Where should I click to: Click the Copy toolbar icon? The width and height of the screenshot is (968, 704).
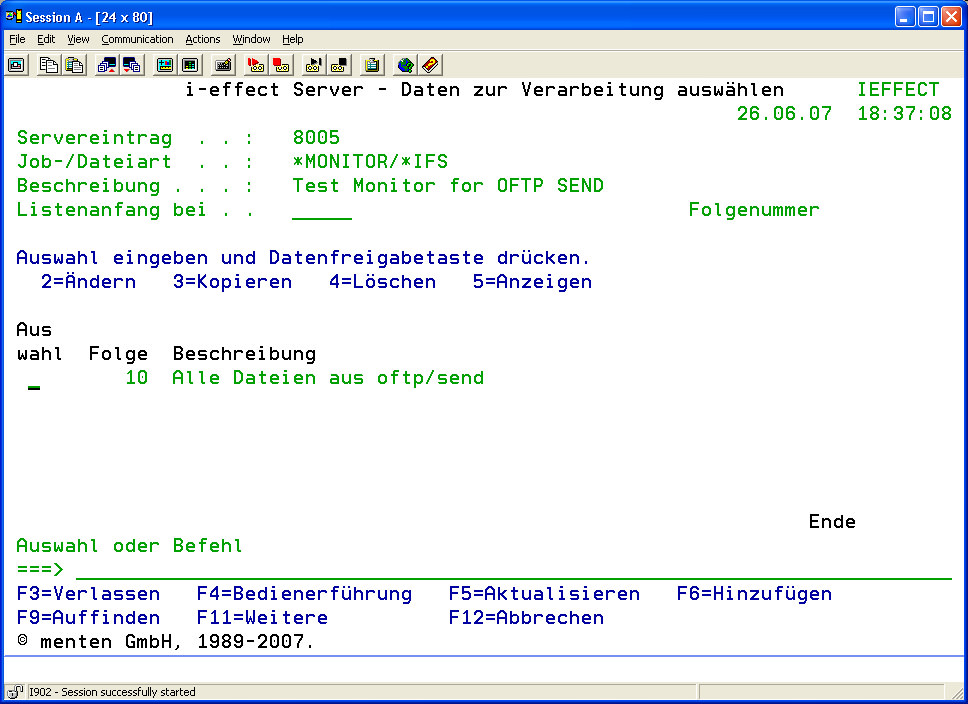(49, 65)
